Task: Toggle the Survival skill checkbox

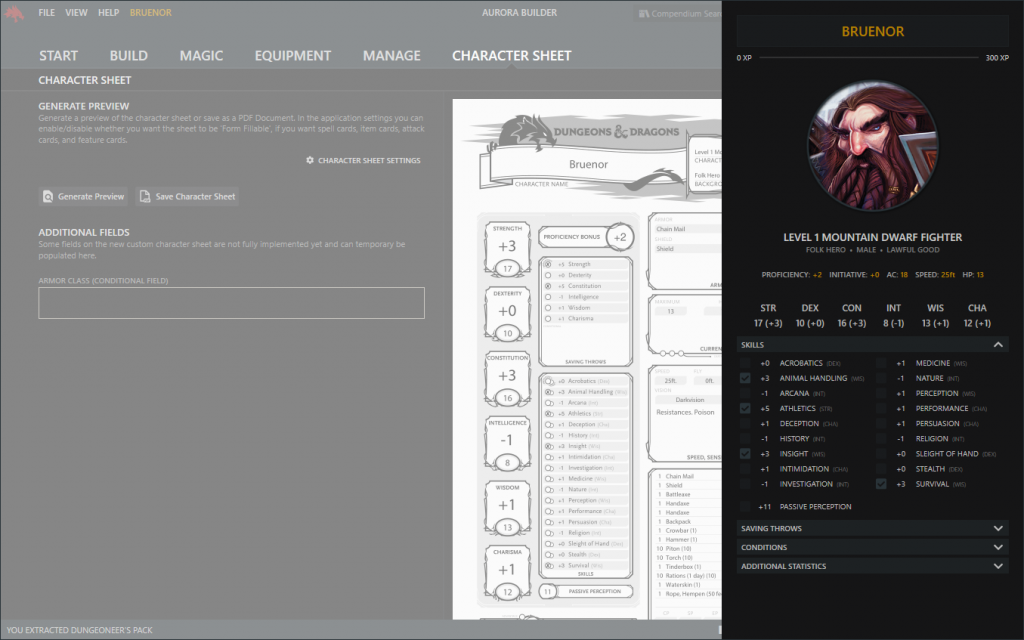Action: [881, 484]
